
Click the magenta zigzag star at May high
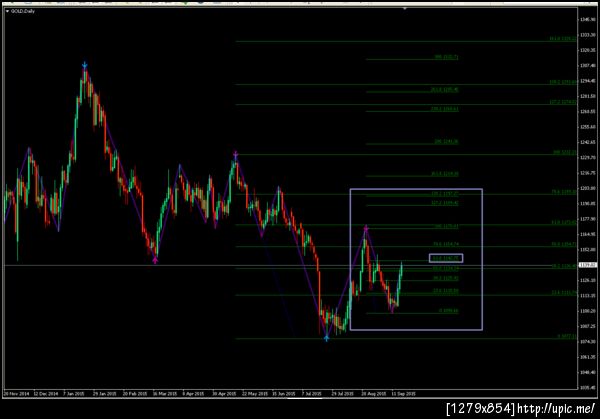coord(236,154)
